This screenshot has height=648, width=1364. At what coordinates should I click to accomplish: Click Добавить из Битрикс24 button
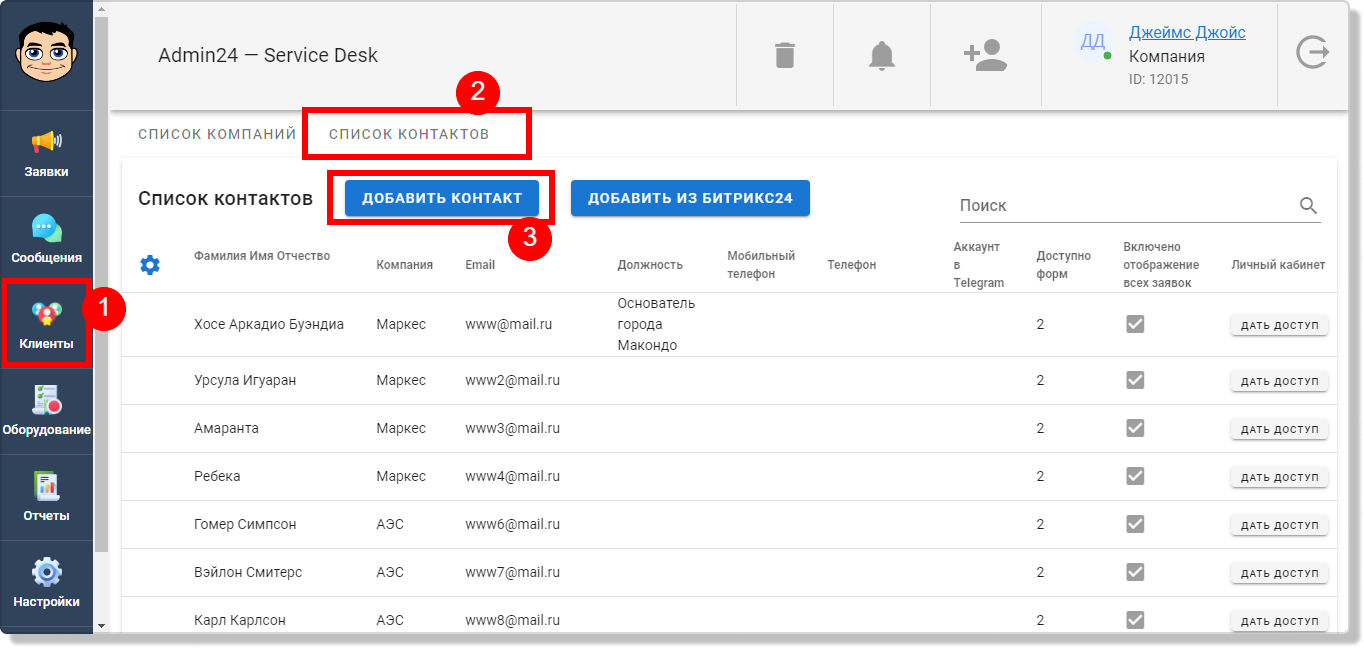coord(690,198)
